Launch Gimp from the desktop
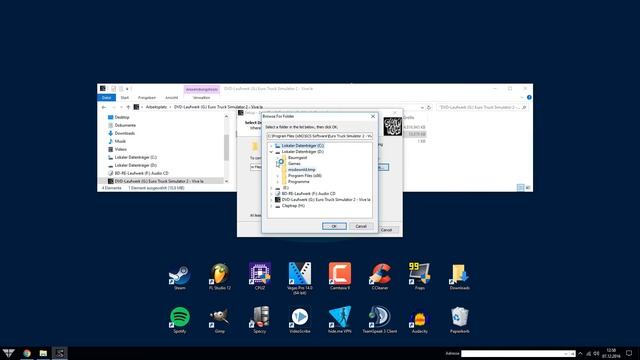 click(x=220, y=320)
